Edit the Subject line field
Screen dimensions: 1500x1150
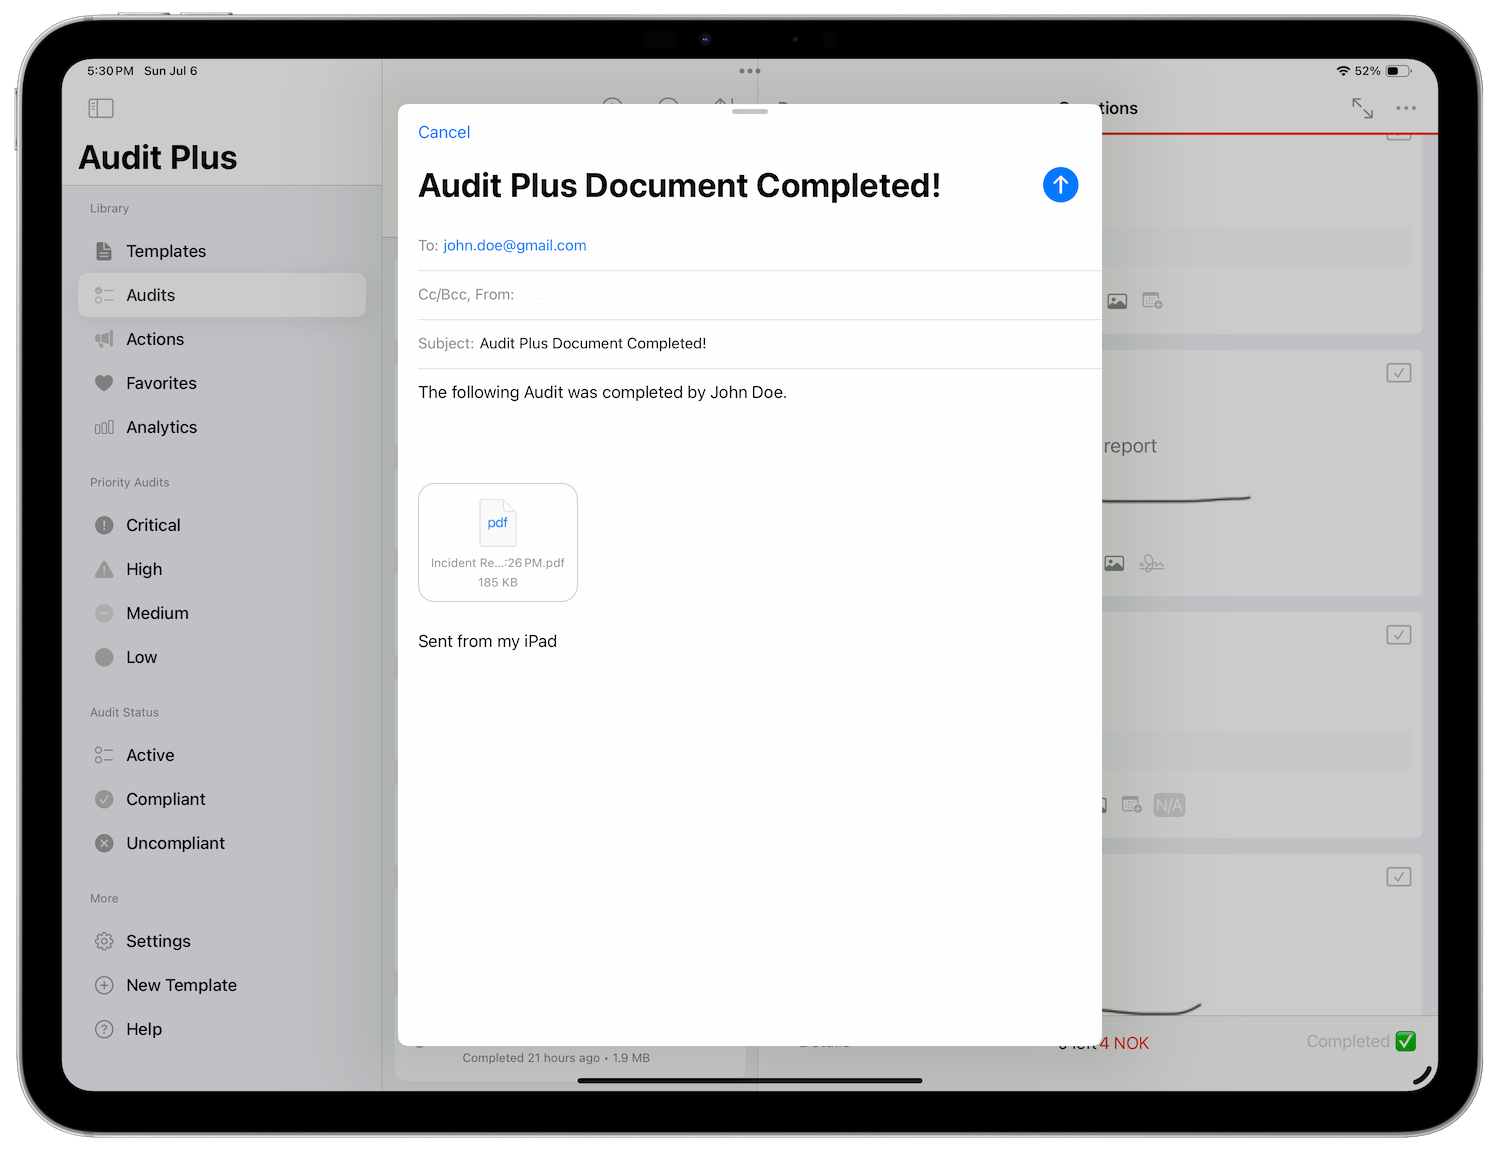[760, 344]
